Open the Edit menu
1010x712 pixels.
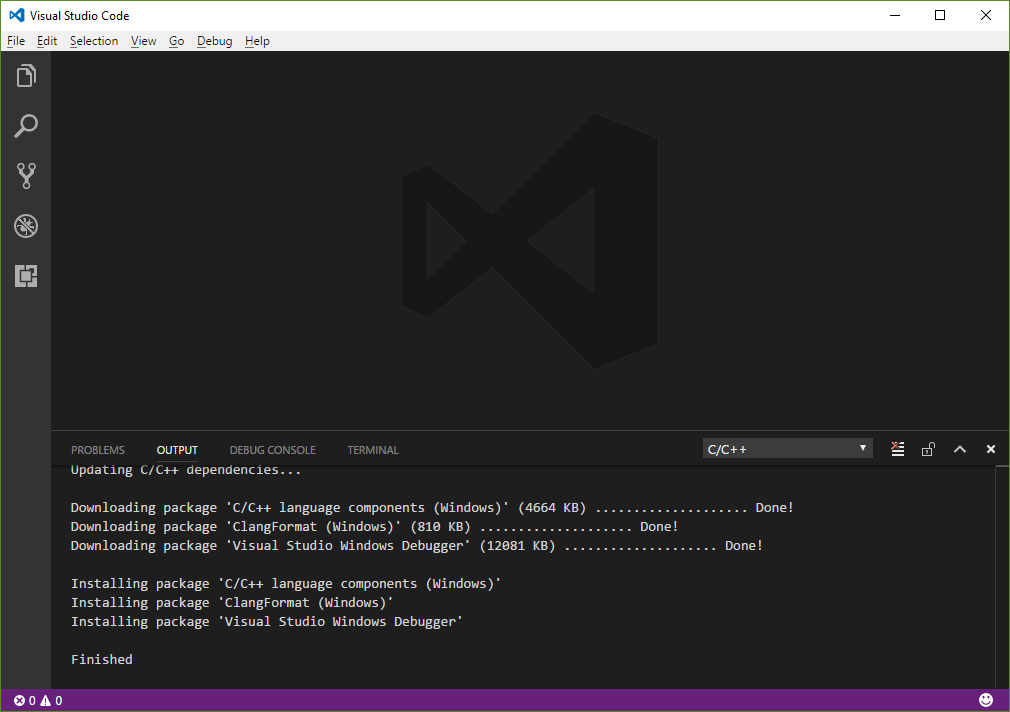pos(47,41)
